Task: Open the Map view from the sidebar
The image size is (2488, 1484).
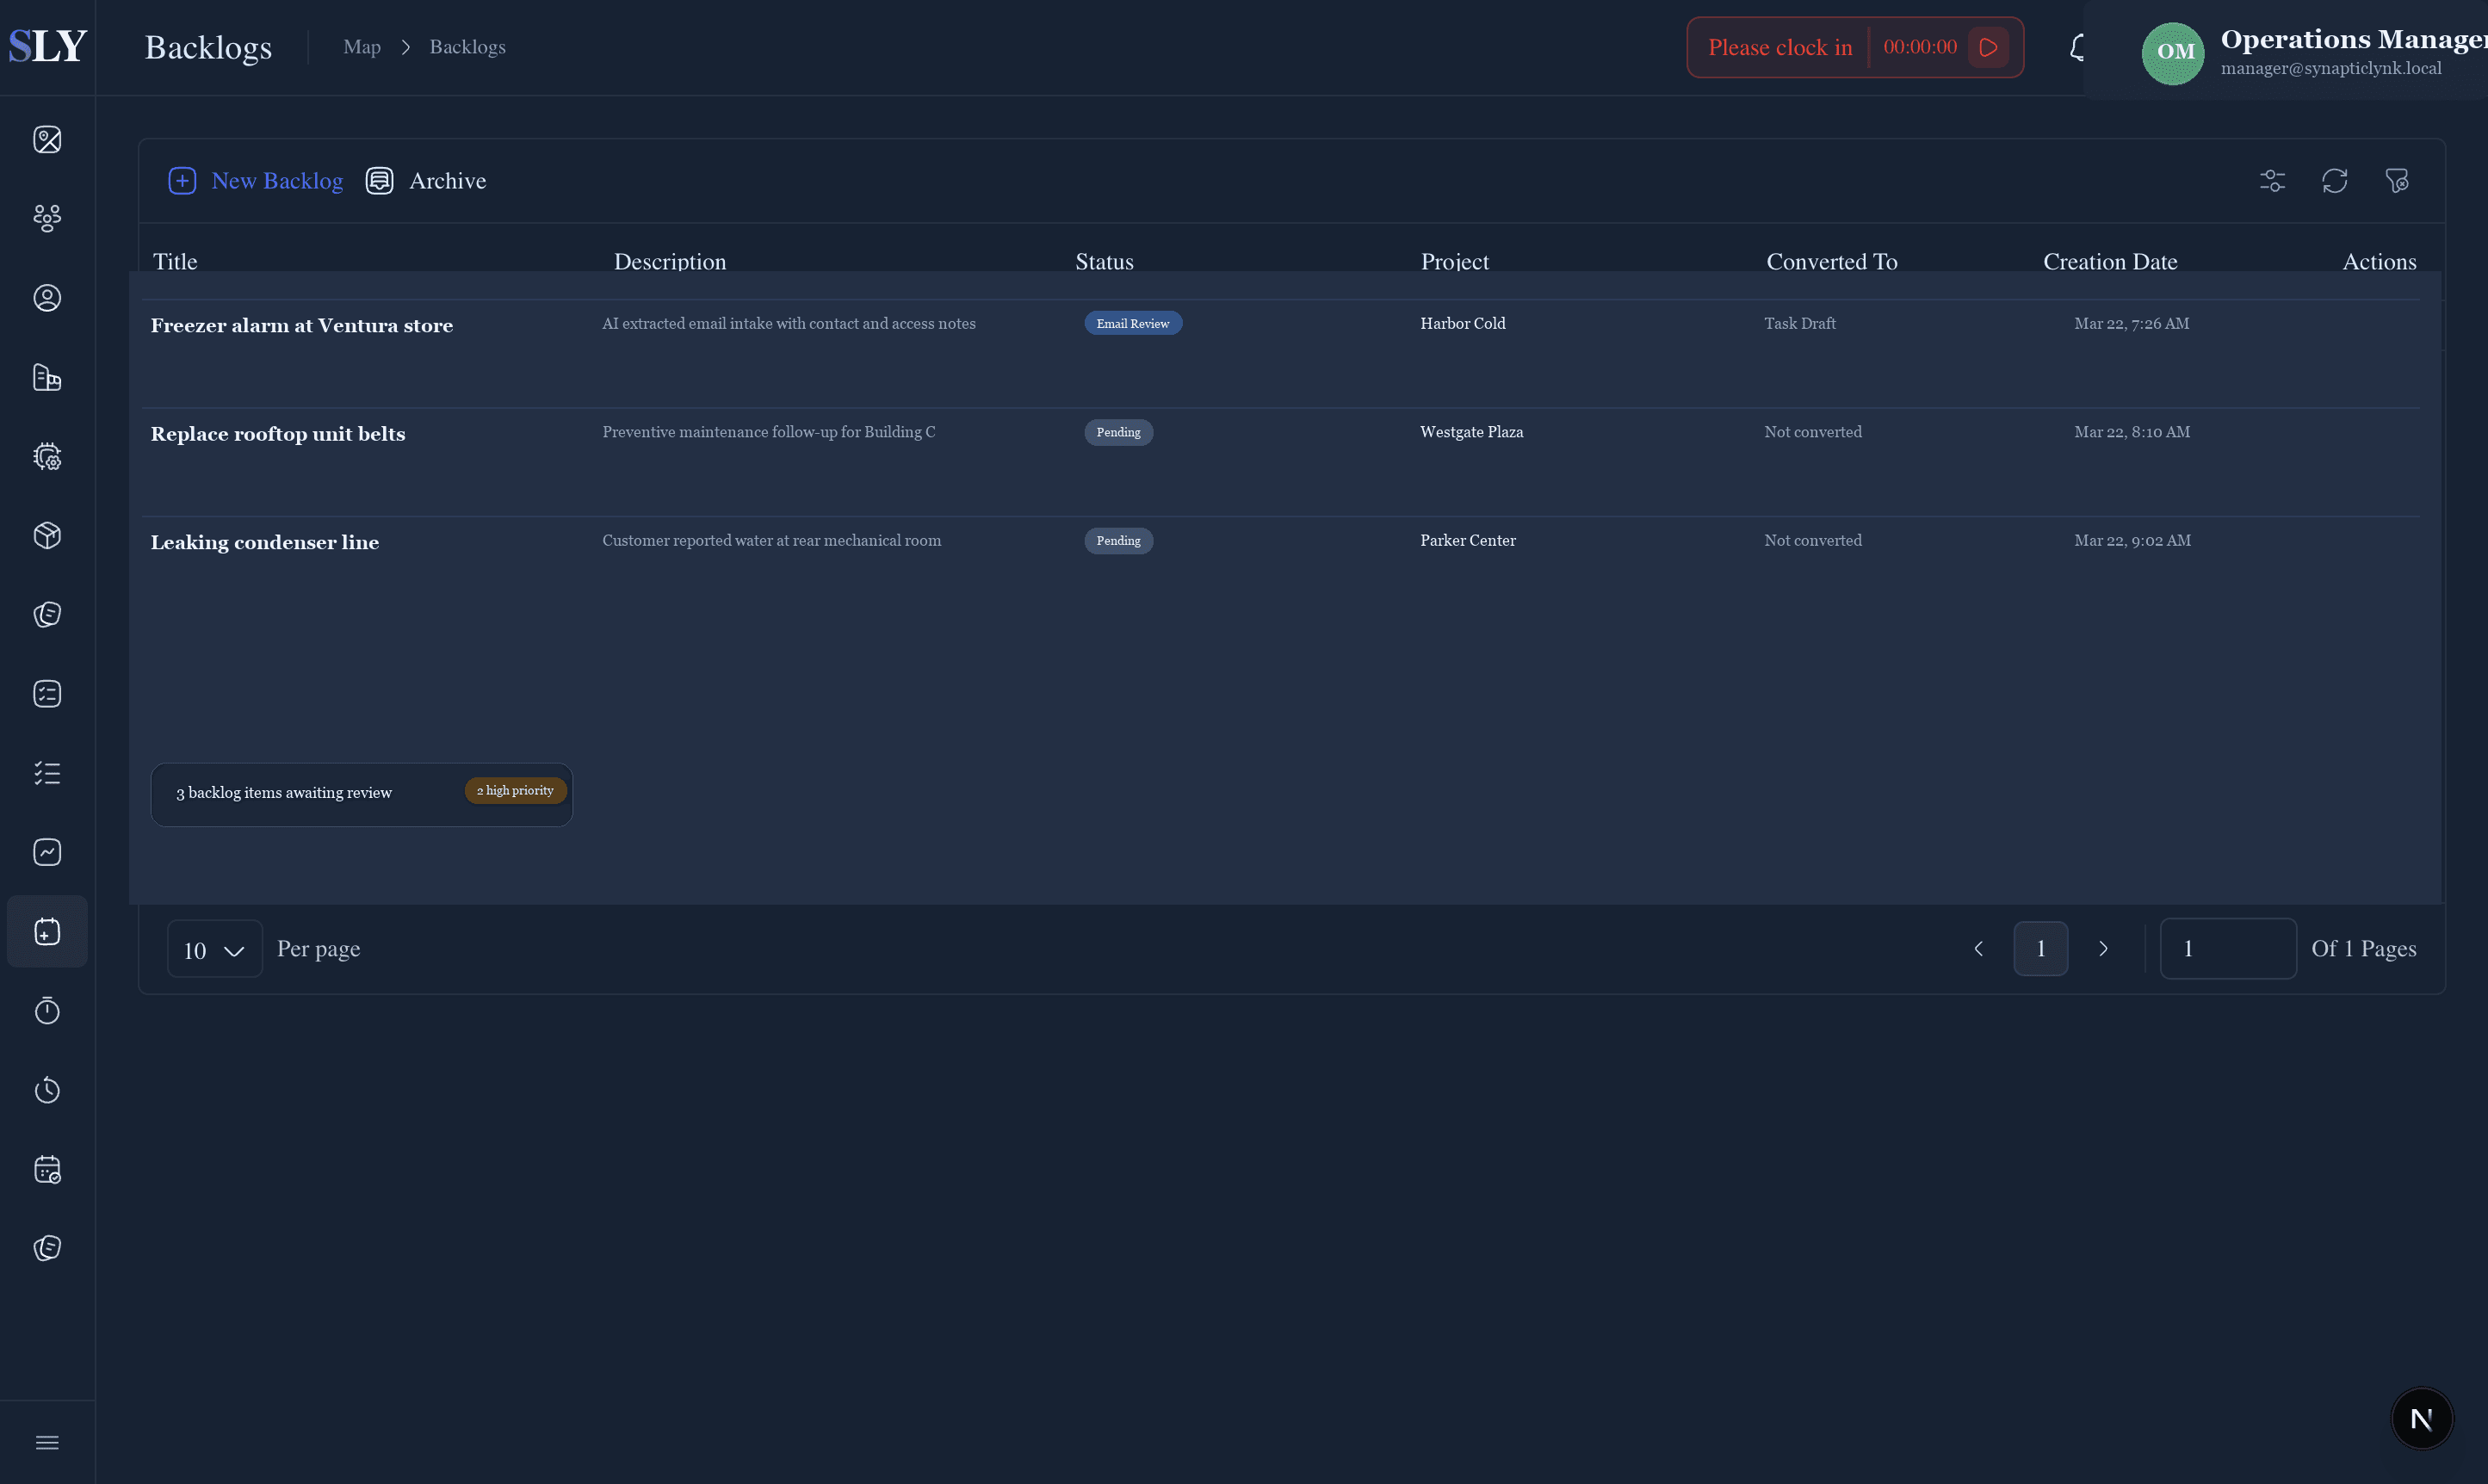Action: point(47,140)
